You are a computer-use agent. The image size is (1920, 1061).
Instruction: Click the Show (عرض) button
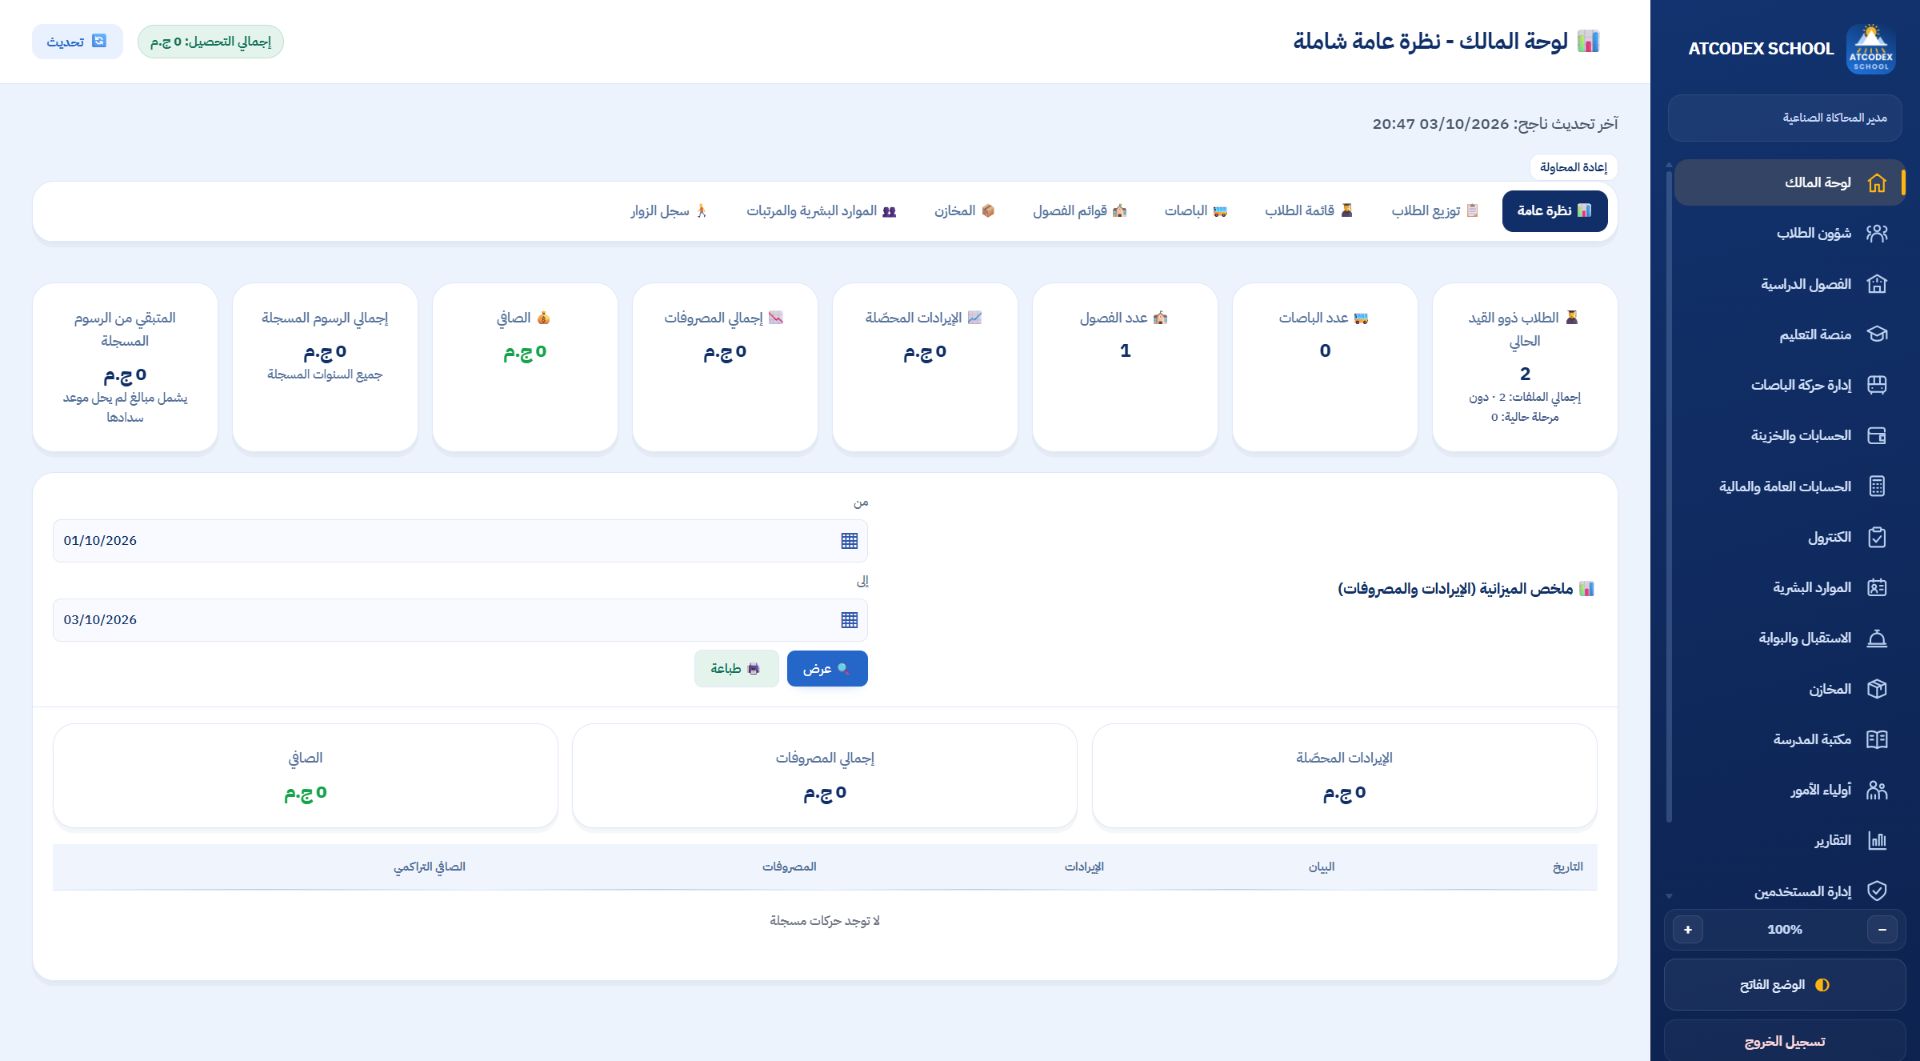827,669
